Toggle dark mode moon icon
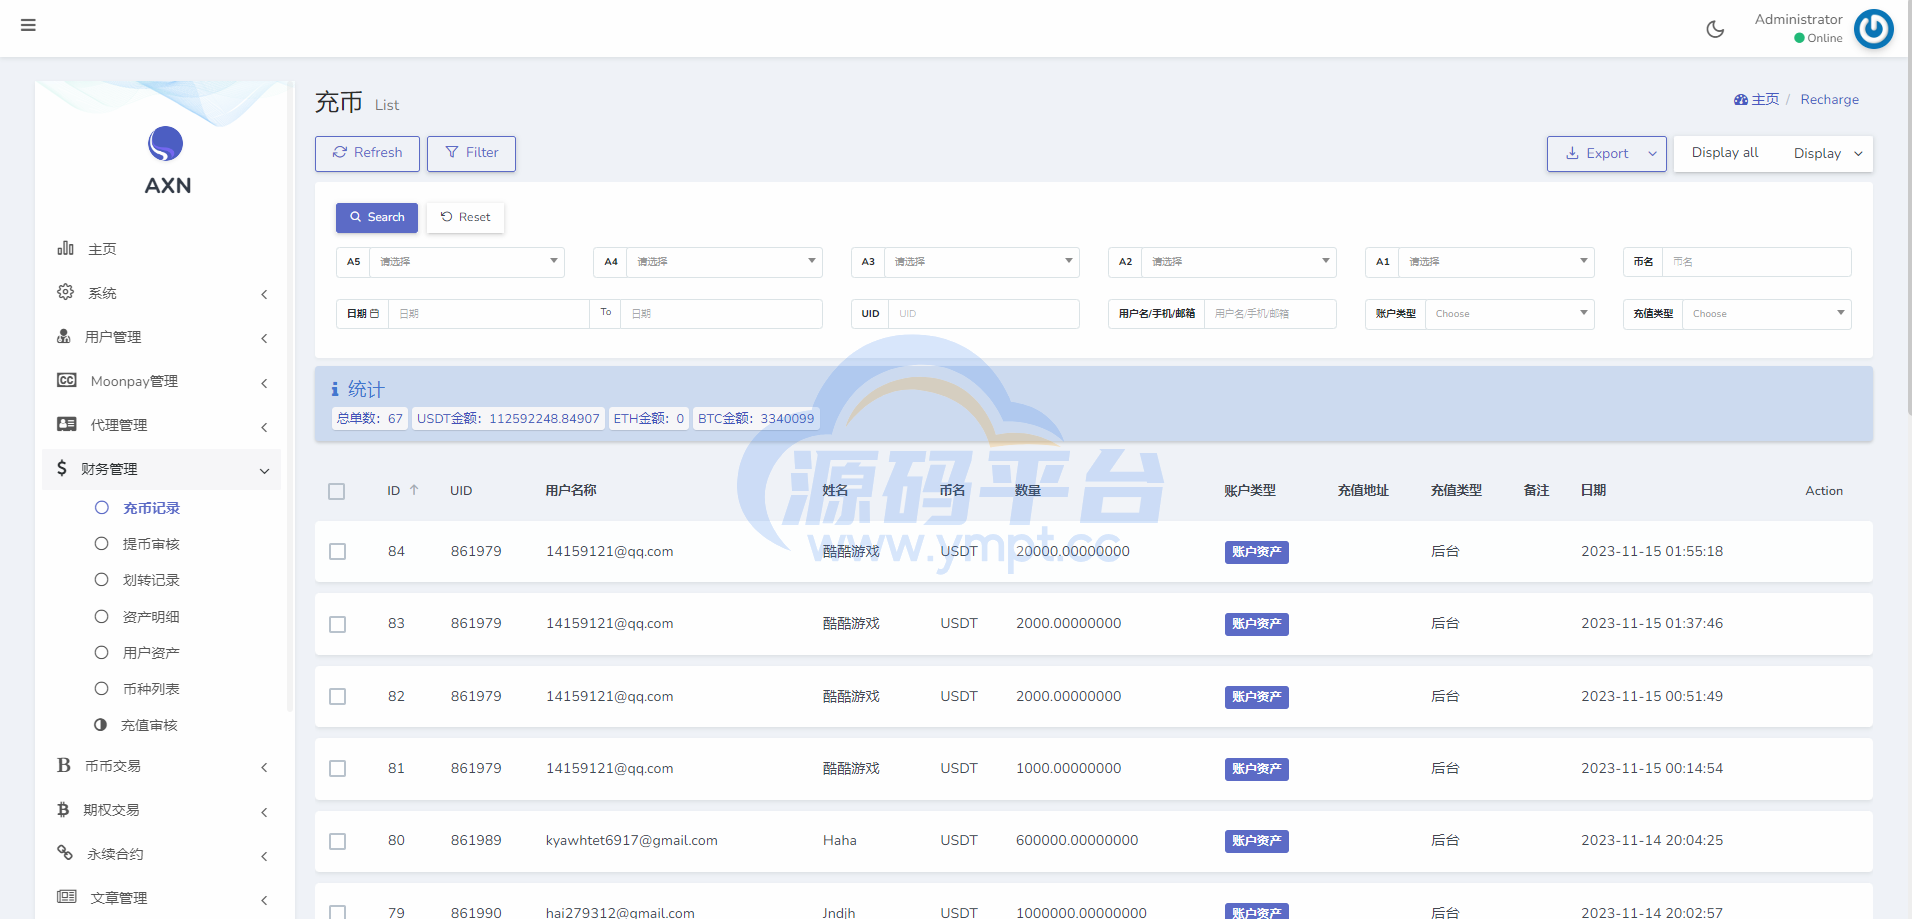Viewport: 1912px width, 919px height. click(1715, 29)
